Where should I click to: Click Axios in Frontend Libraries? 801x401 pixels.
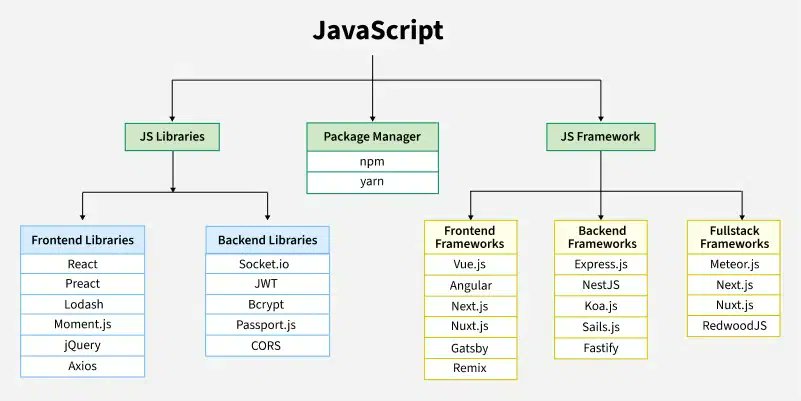pos(83,366)
